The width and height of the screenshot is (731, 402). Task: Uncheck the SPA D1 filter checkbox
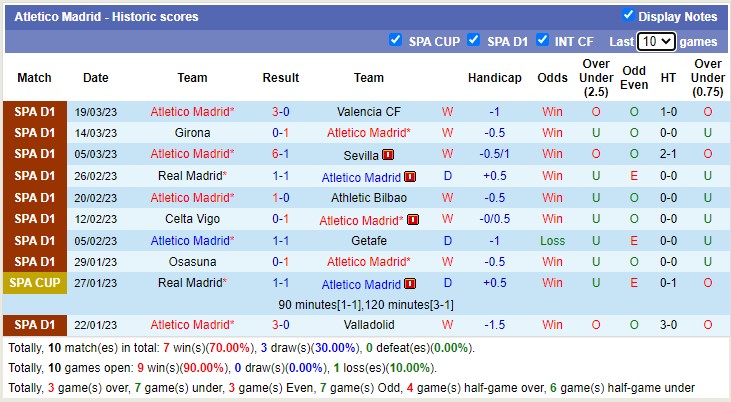click(474, 41)
